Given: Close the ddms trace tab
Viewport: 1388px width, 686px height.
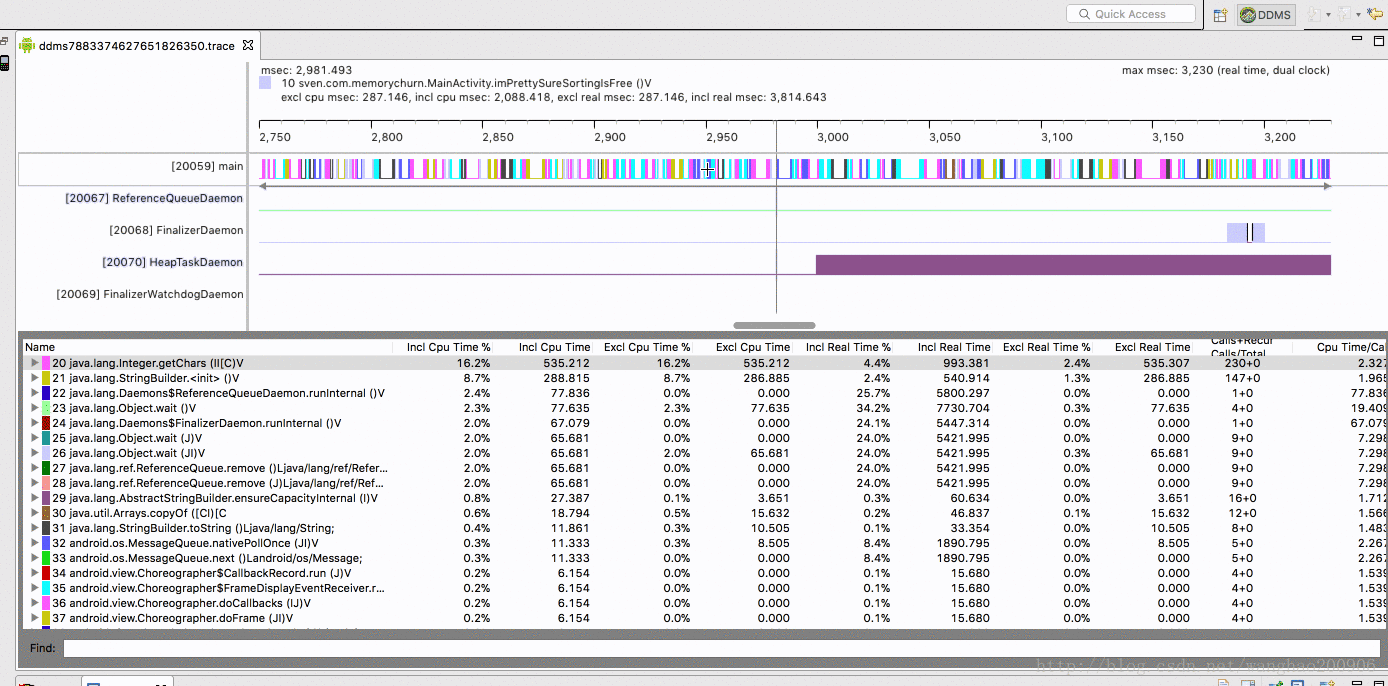Looking at the screenshot, I should [248, 45].
